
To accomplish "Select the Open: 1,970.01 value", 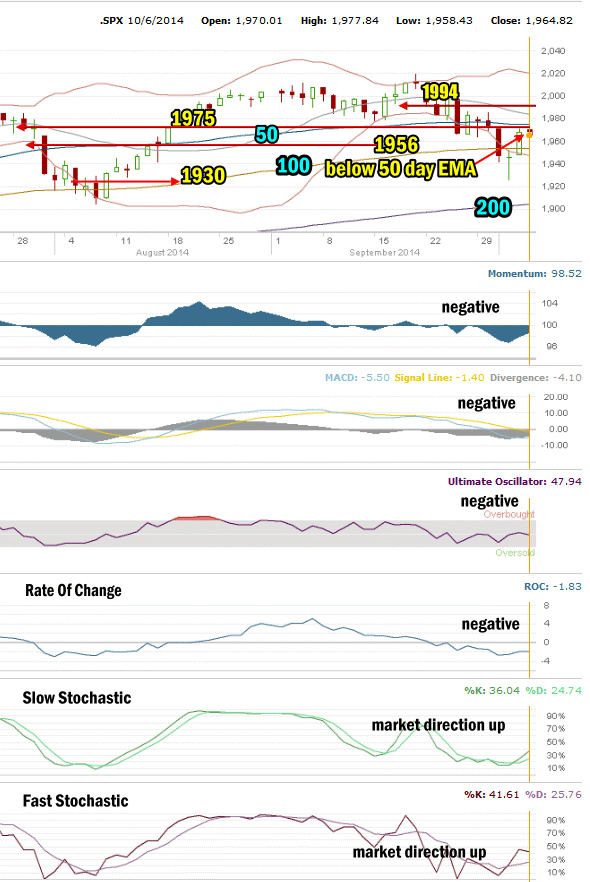I will (x=242, y=21).
